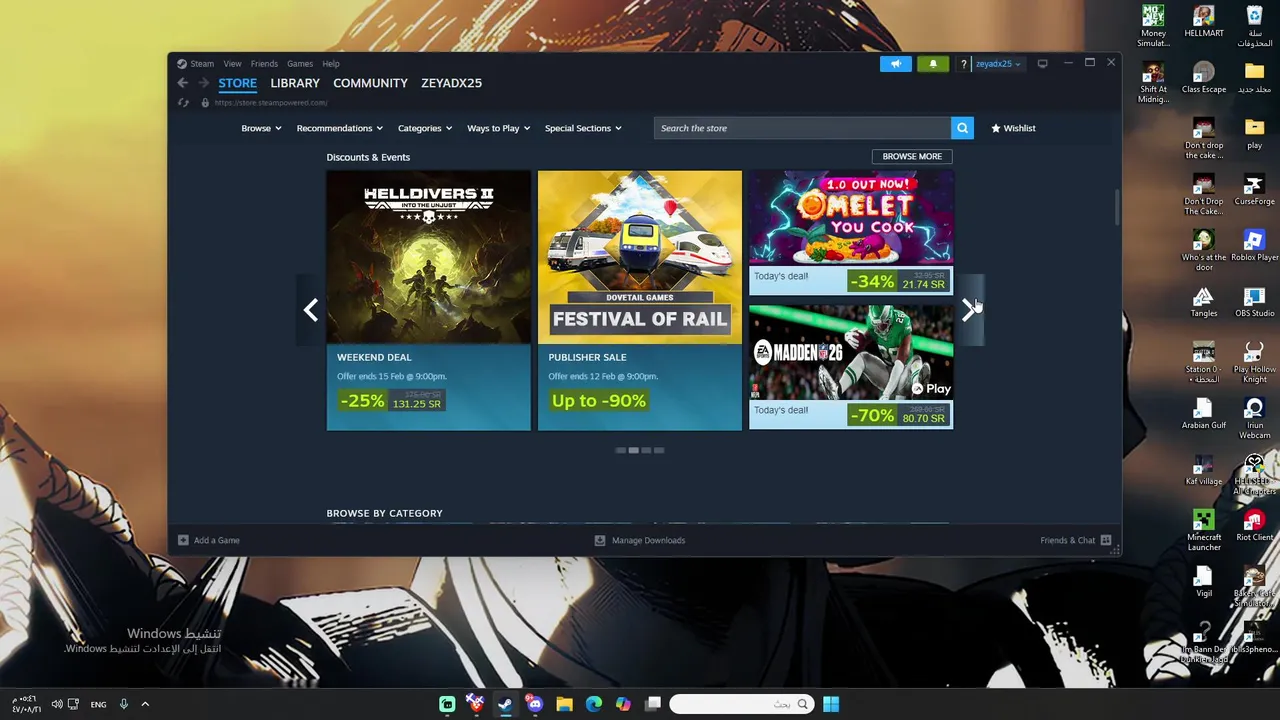This screenshot has height=720, width=1280.
Task: Go to the ZEYADX25 profile tab
Action: click(451, 83)
